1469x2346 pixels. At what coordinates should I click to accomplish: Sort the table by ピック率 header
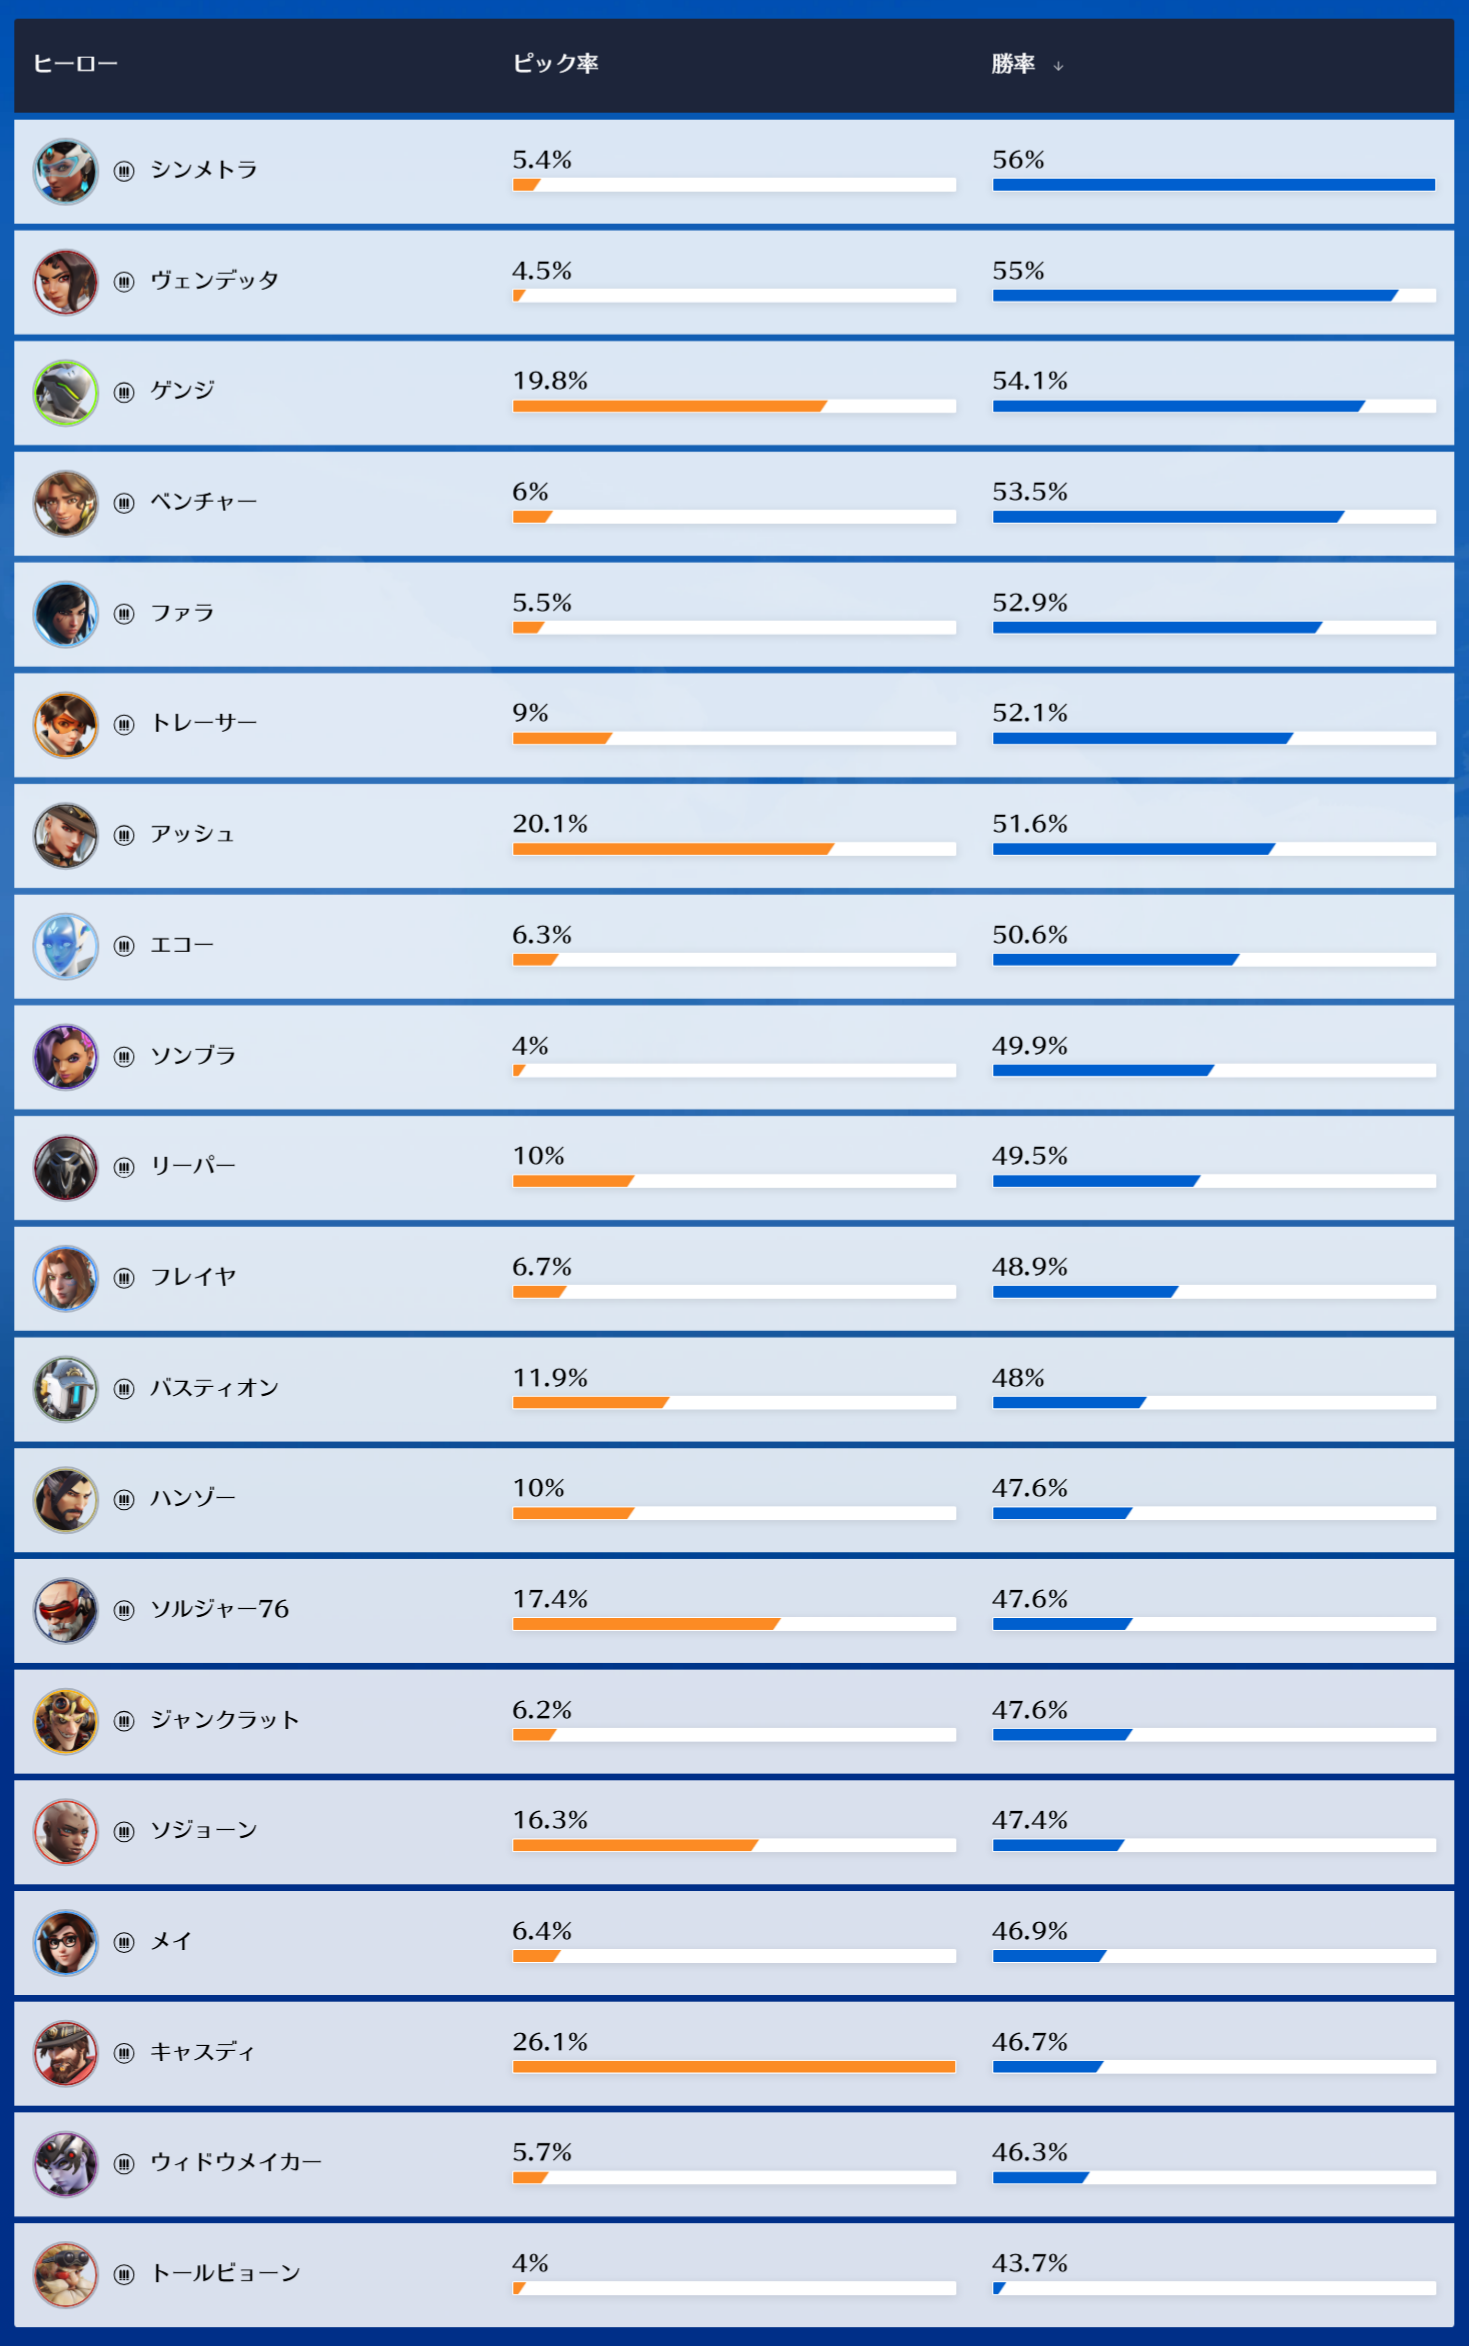(555, 64)
